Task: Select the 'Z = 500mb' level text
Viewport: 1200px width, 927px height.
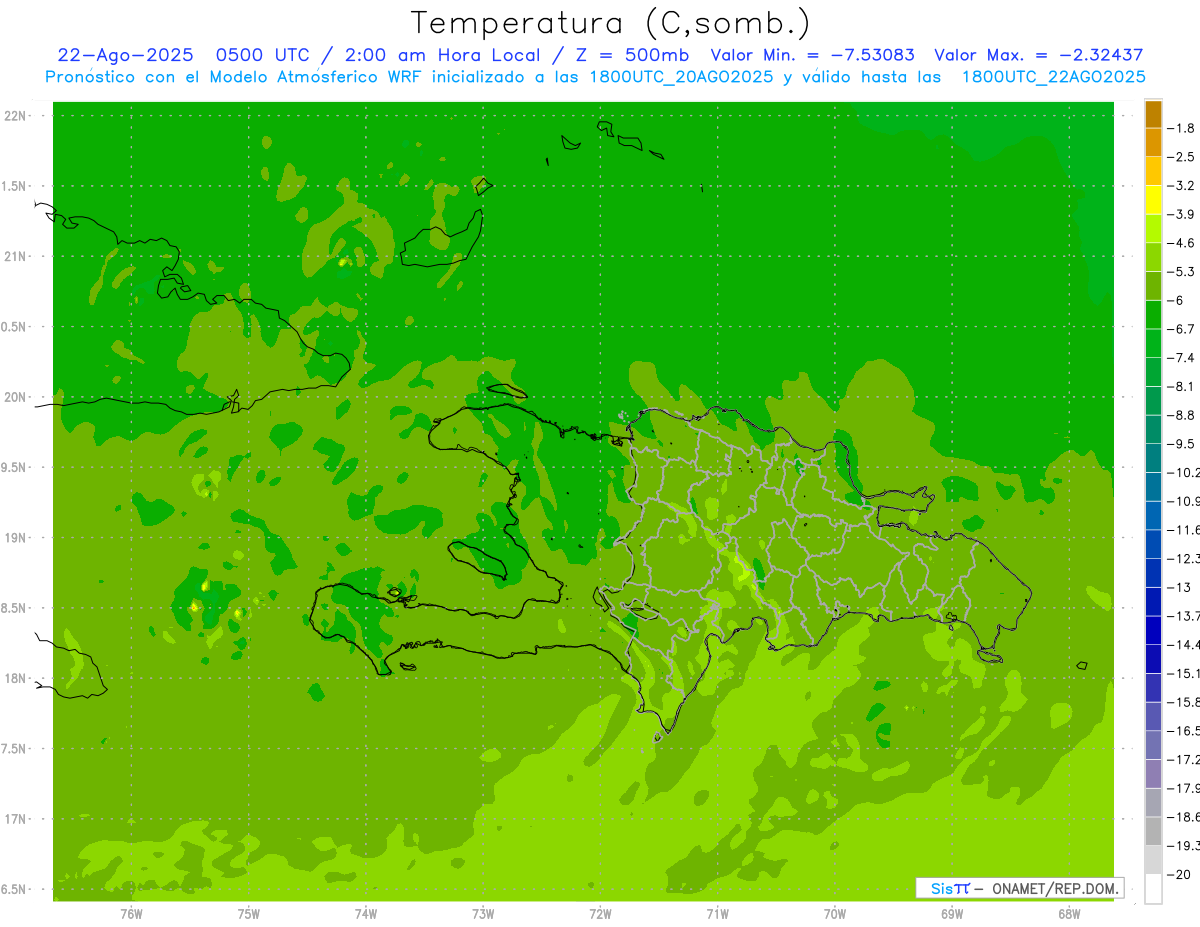Action: click(634, 56)
